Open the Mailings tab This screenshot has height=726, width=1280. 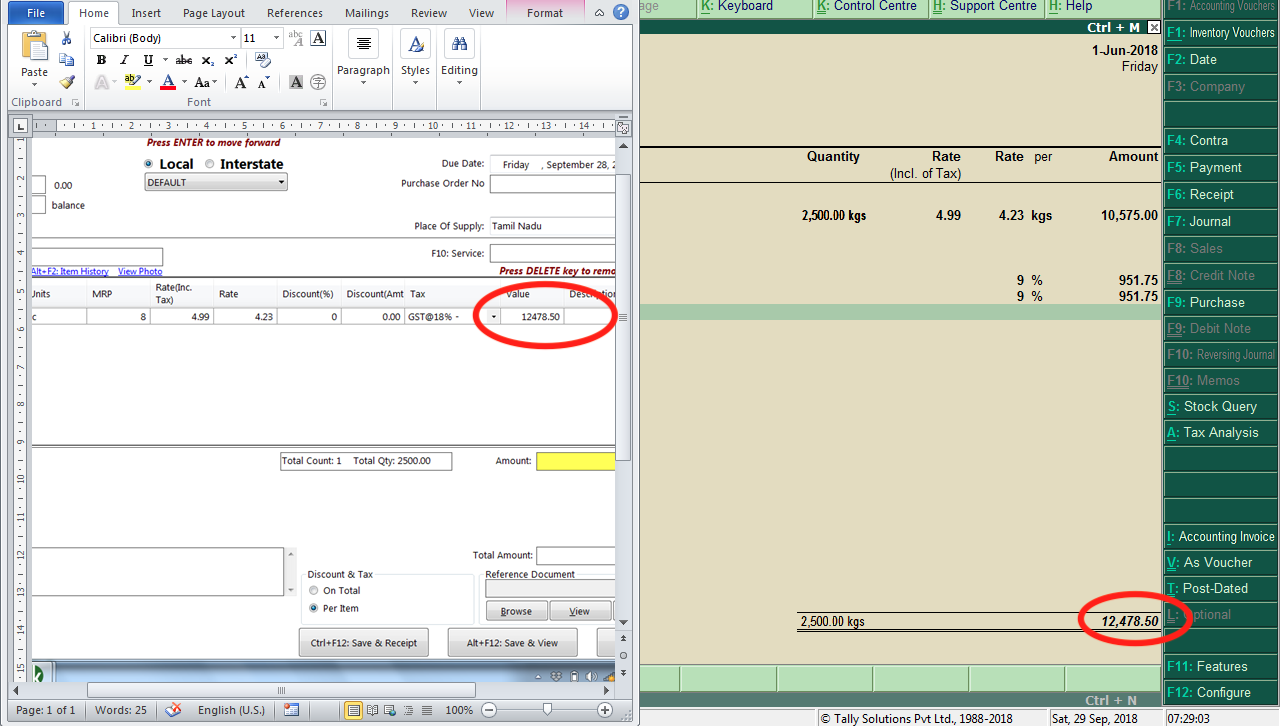[367, 13]
